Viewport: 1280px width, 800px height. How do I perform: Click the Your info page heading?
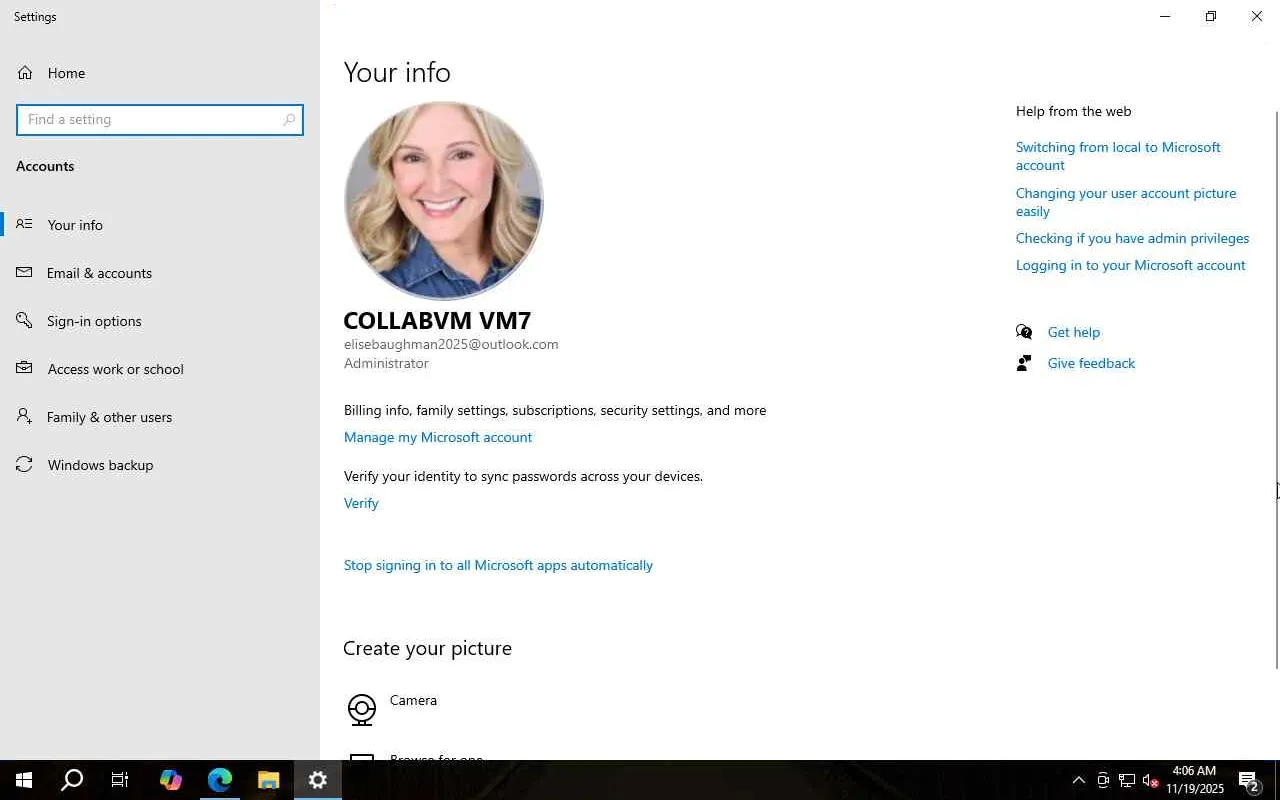397,72
